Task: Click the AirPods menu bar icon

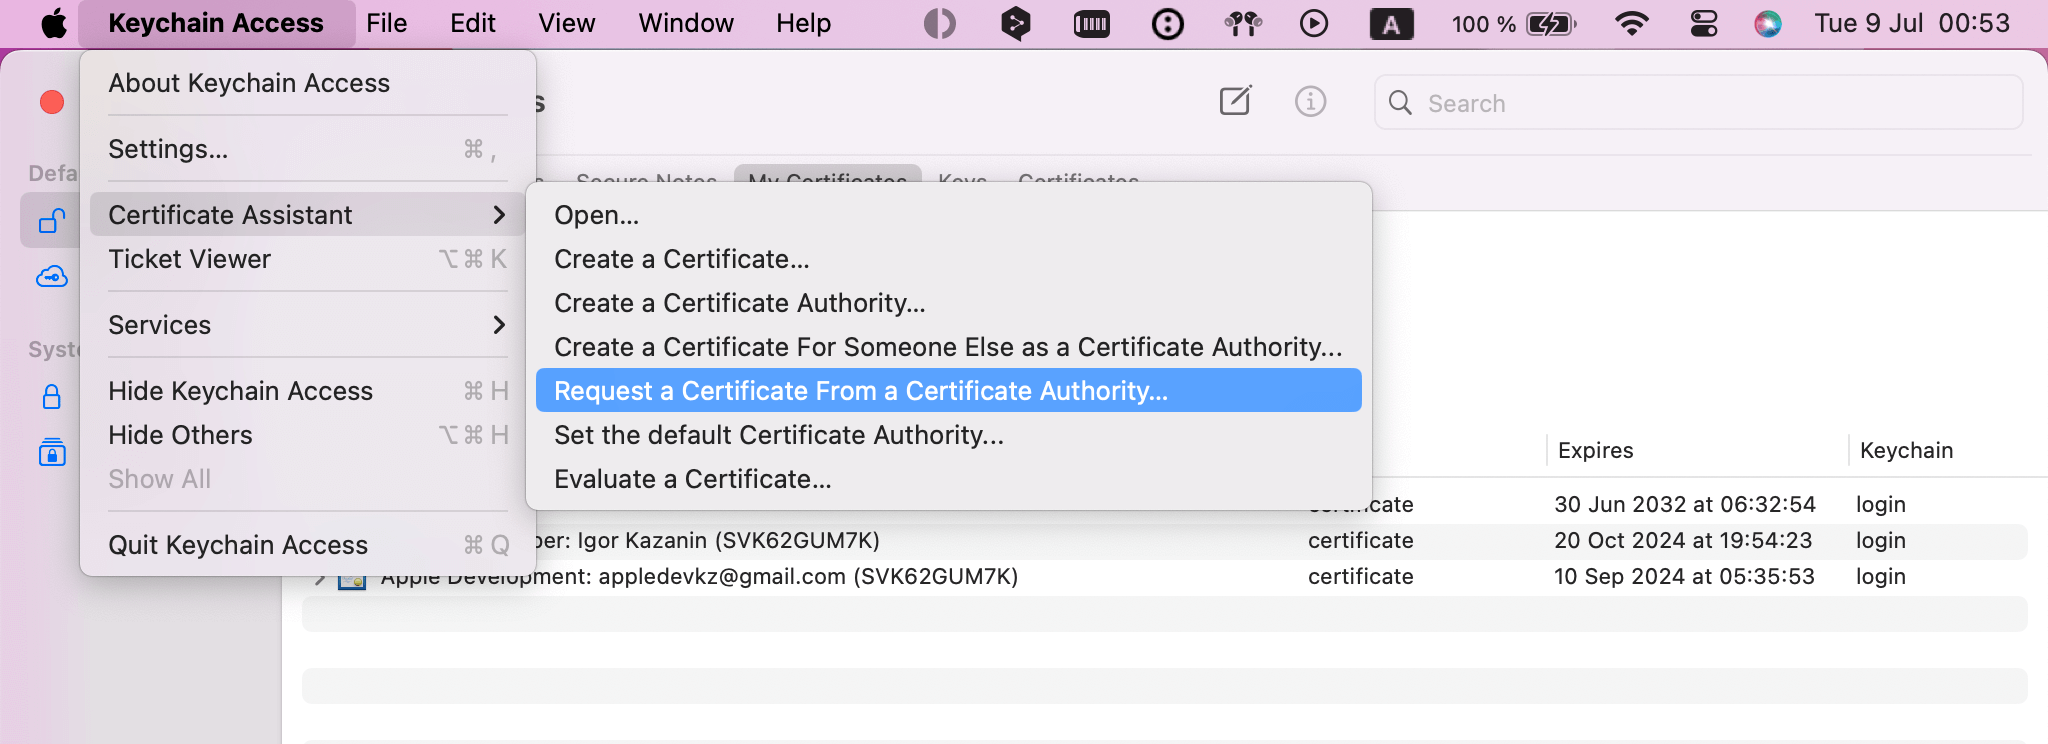Action: (x=1243, y=23)
